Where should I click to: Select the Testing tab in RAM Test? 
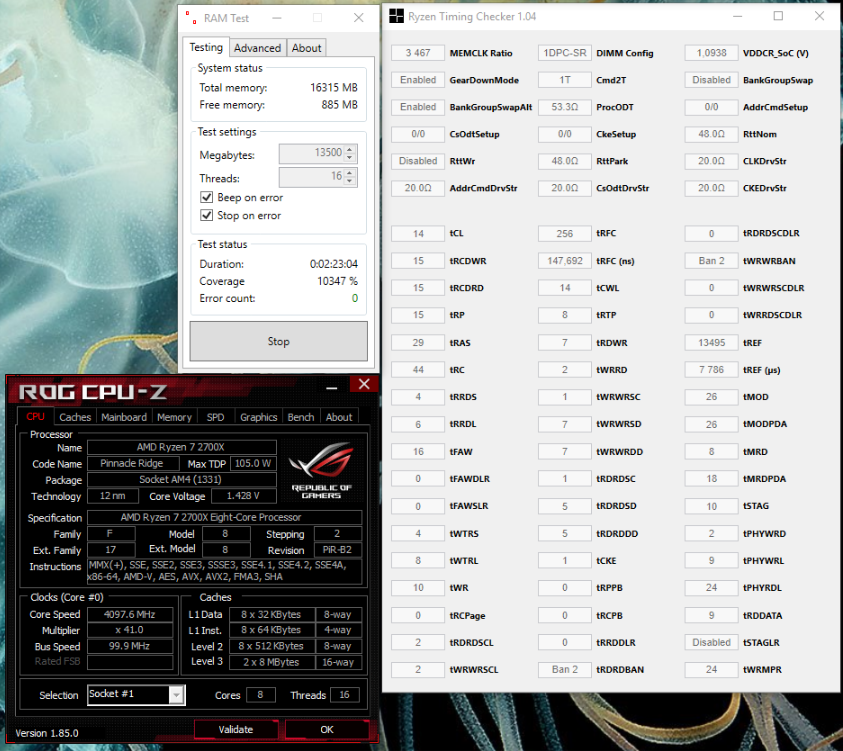[x=206, y=47]
